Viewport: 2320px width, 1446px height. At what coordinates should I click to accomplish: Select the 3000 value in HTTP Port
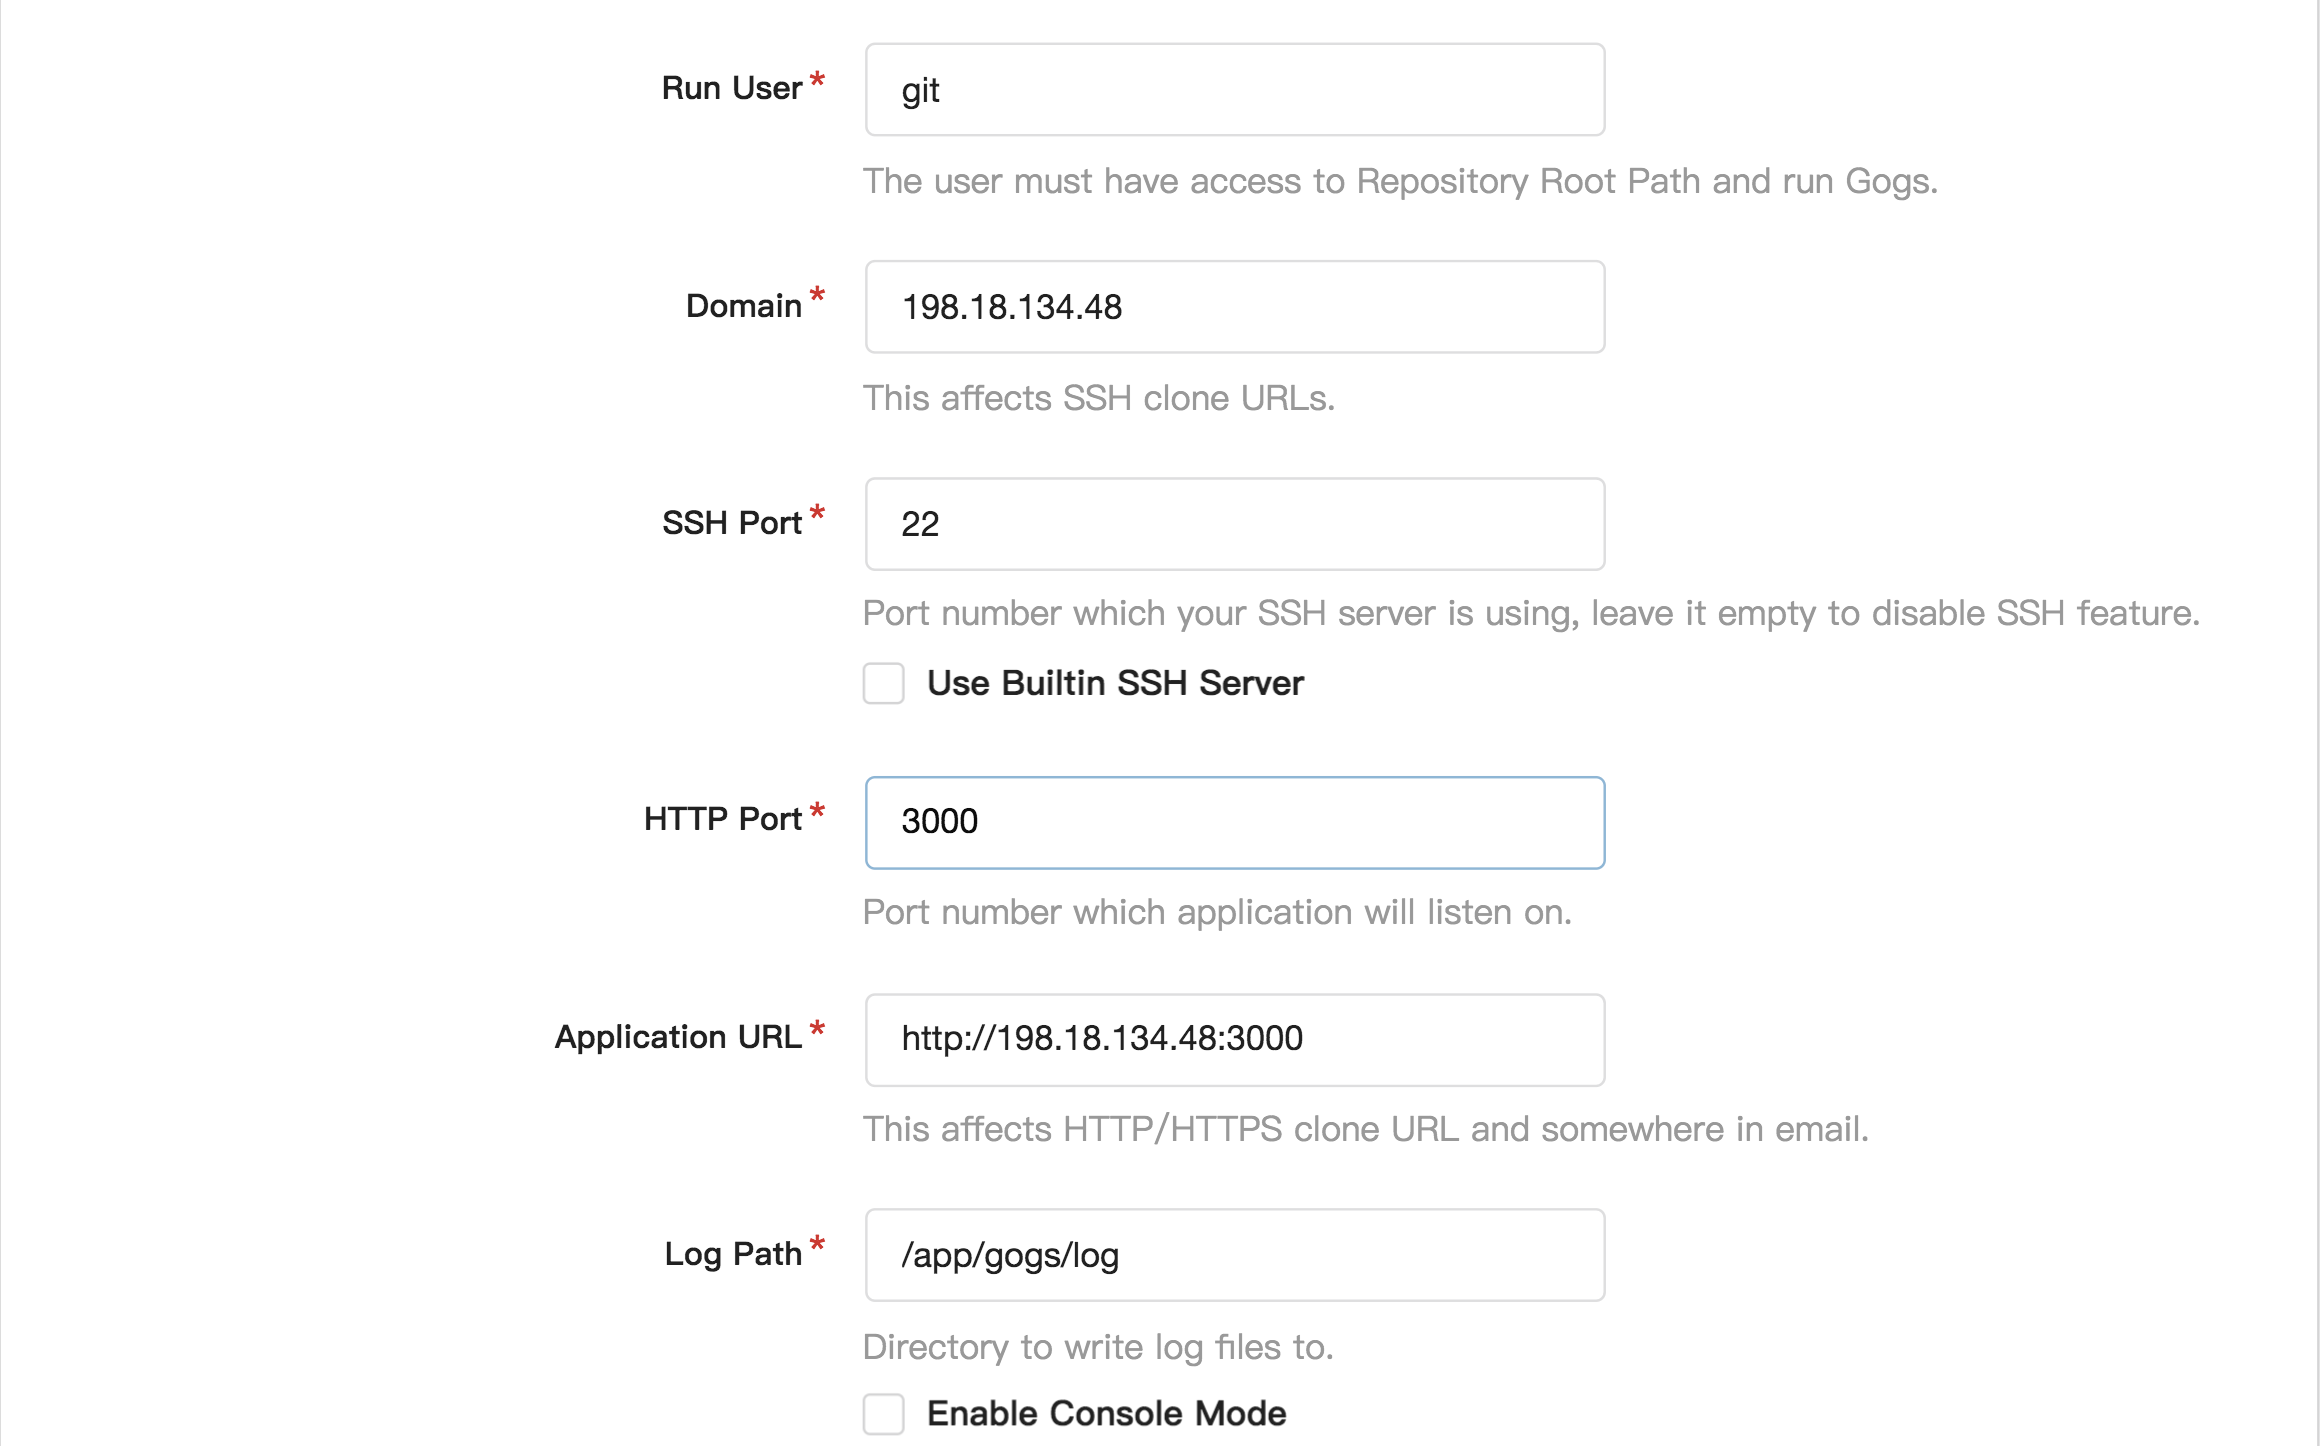click(940, 821)
